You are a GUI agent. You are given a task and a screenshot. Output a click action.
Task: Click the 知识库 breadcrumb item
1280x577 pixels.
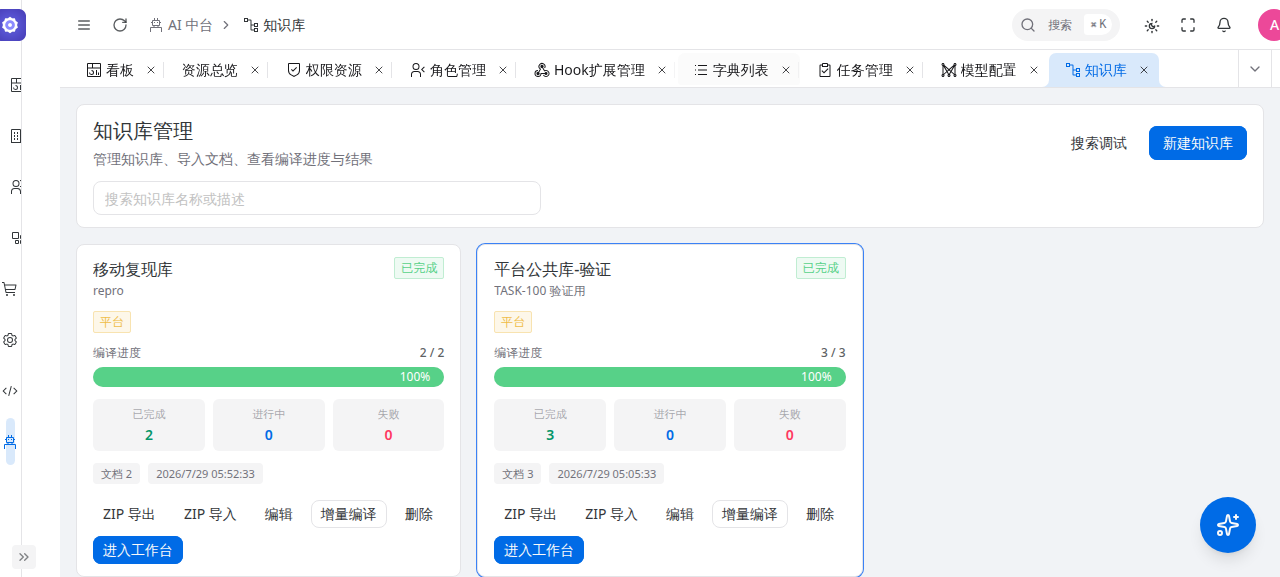pos(274,25)
